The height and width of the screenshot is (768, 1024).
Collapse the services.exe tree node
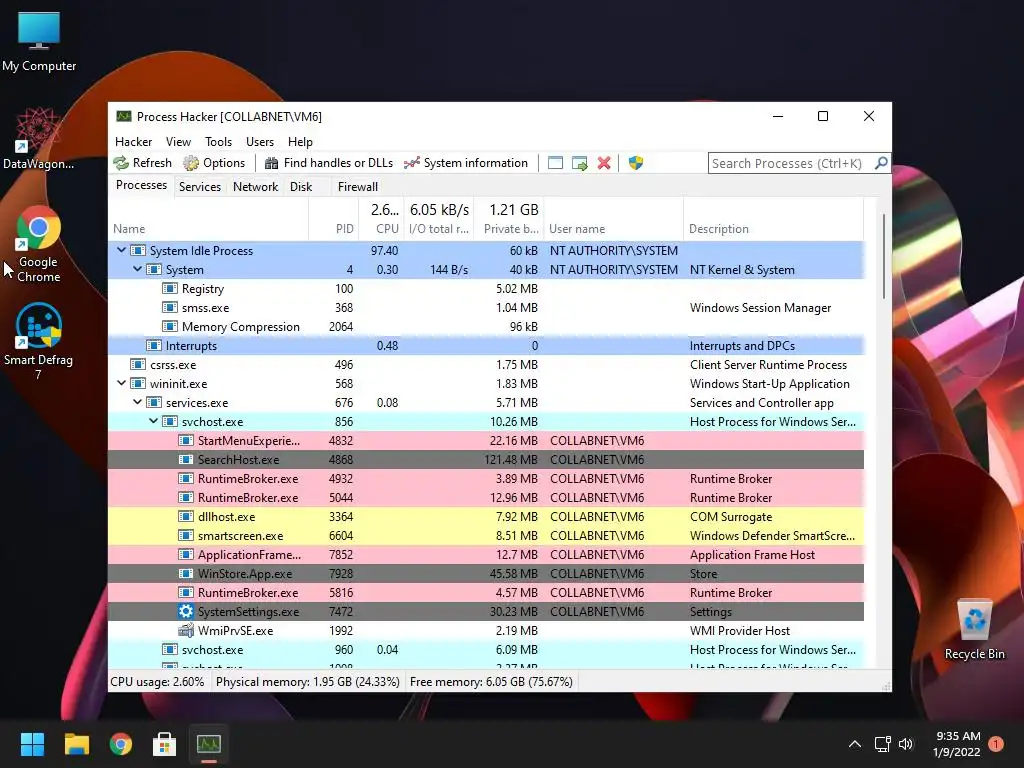137,402
